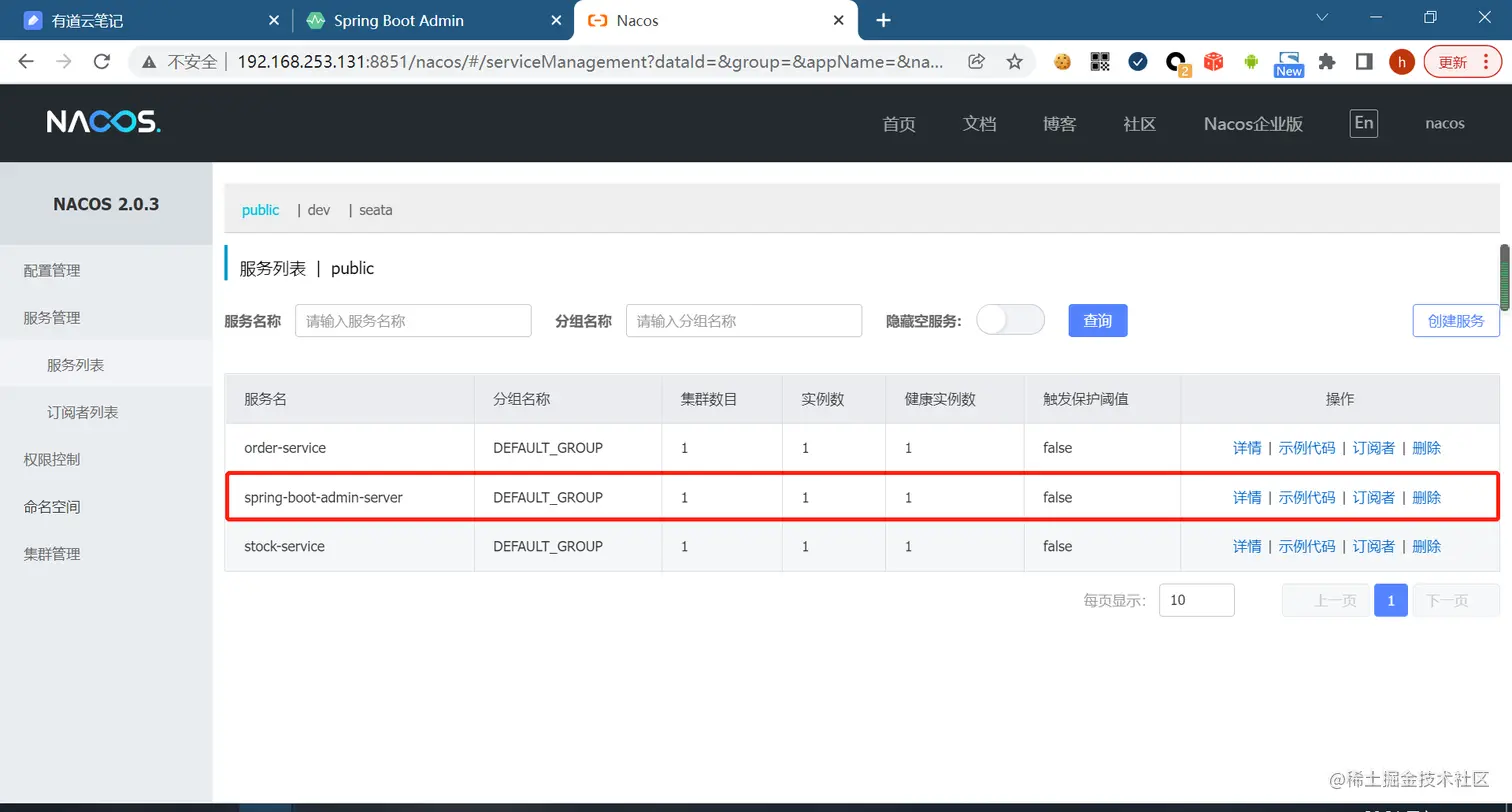Open 详情 for spring-boot-admin-server
Screen dimensions: 1512x812
click(1247, 497)
